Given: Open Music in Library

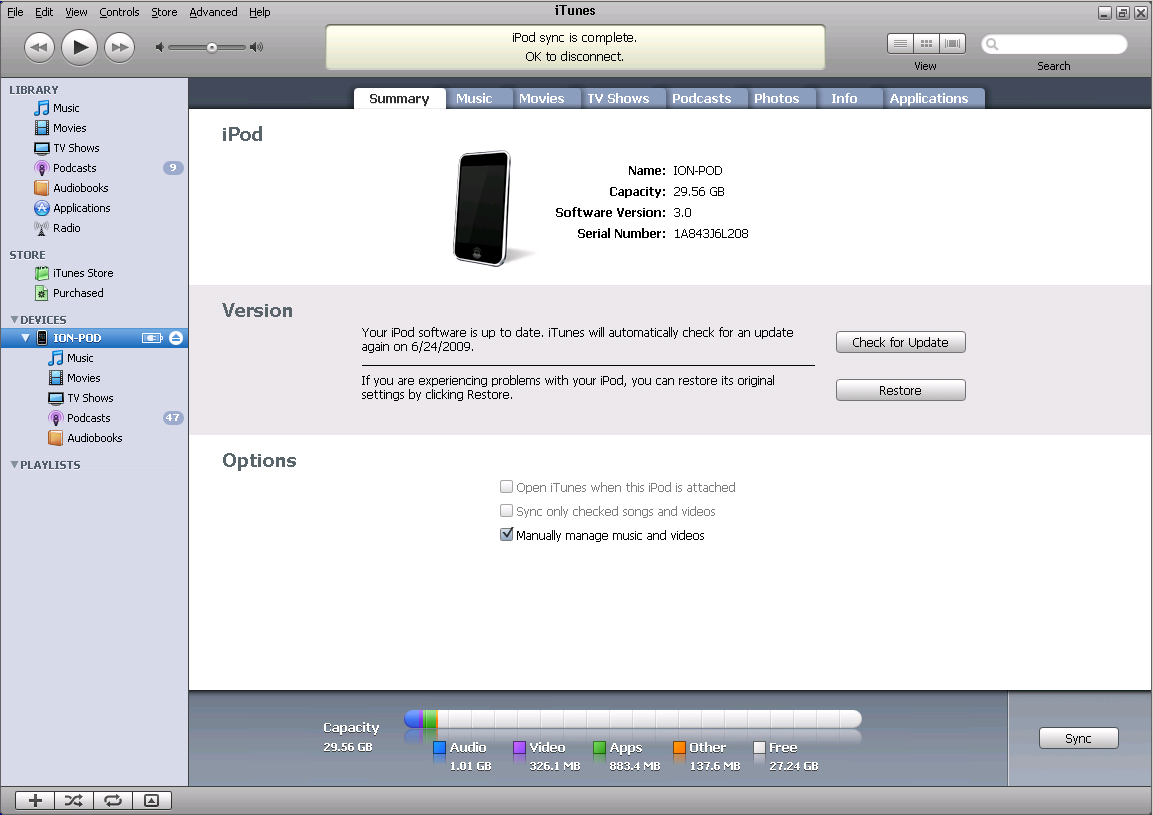Looking at the screenshot, I should [65, 108].
